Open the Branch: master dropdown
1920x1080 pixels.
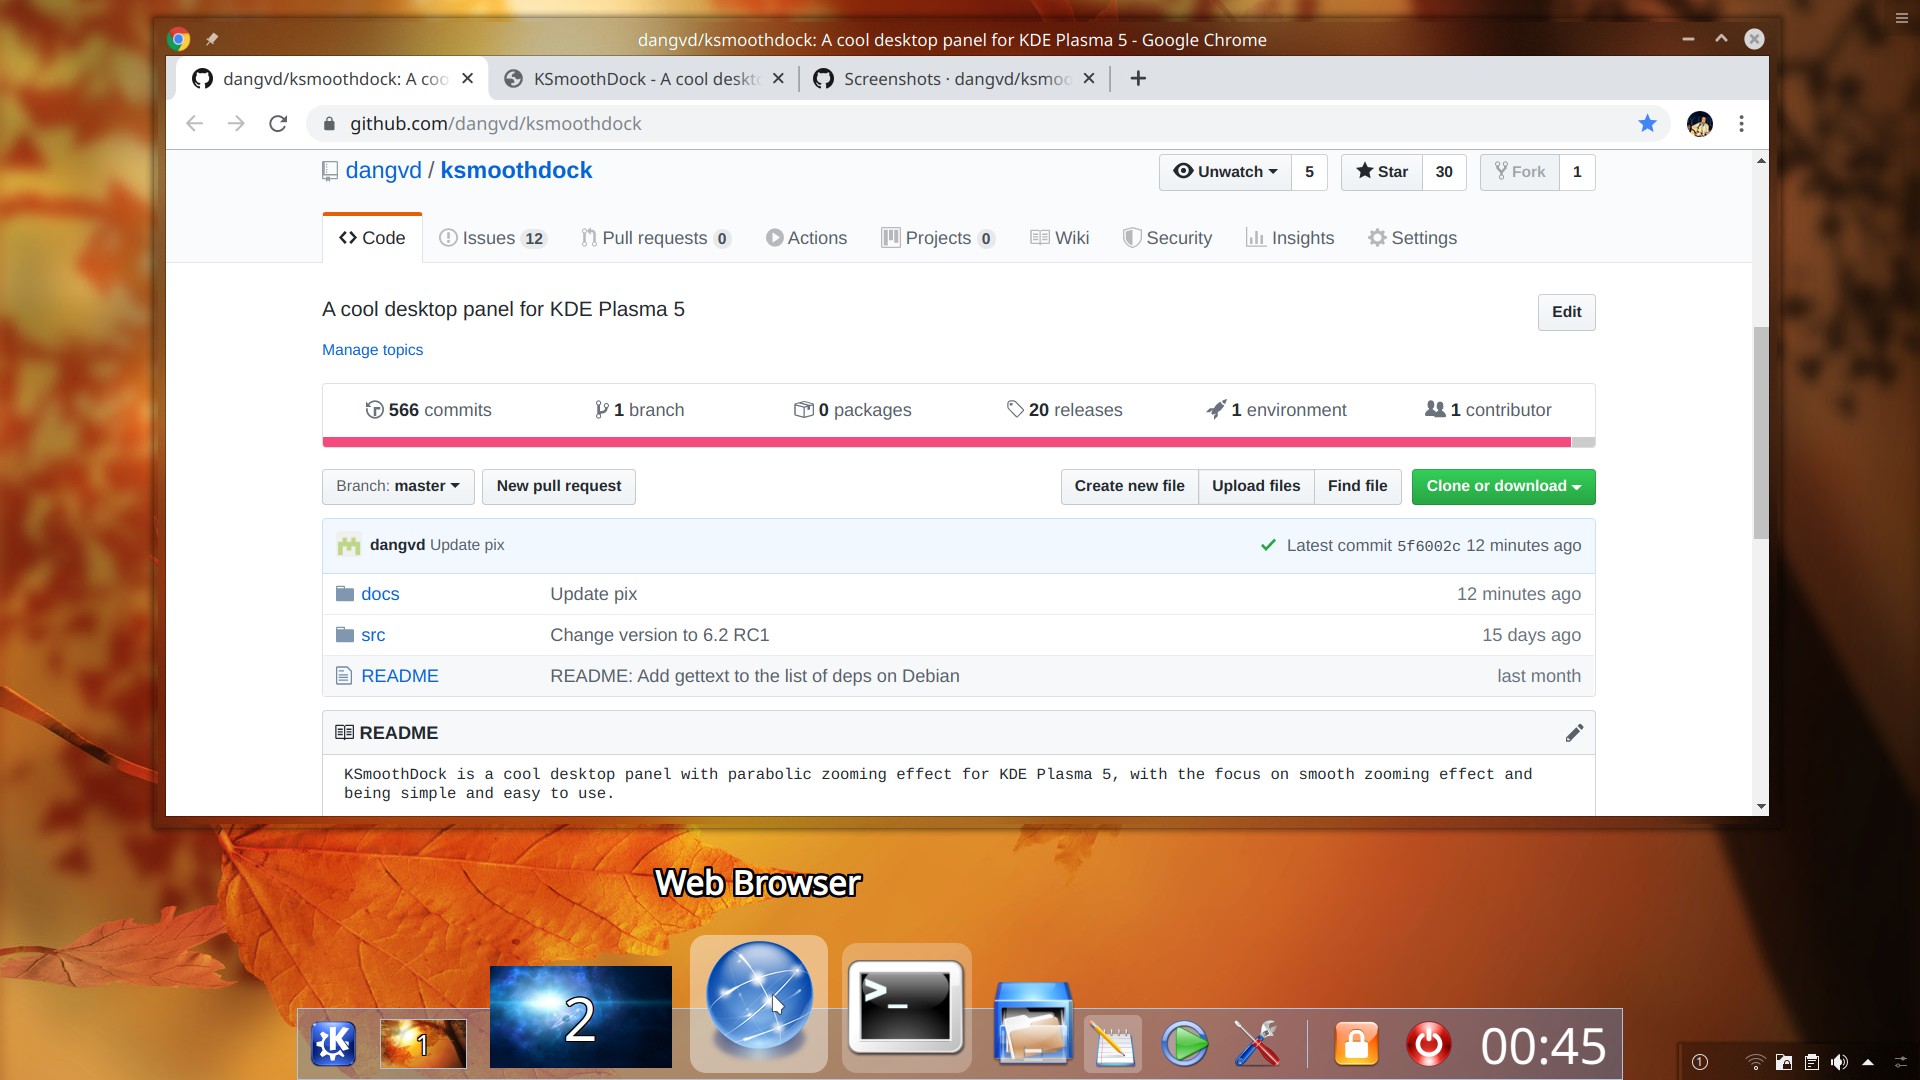tap(398, 486)
